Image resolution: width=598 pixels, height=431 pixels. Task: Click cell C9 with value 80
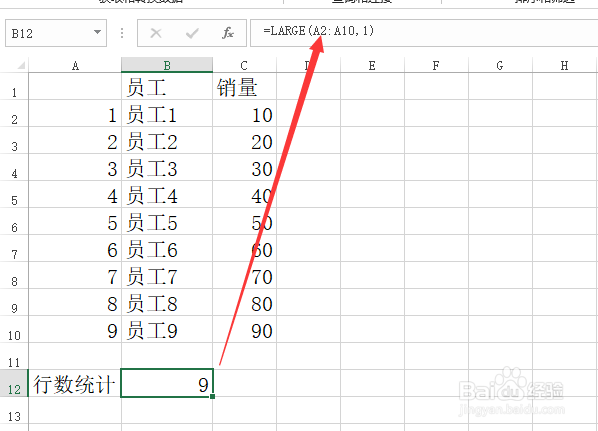pyautogui.click(x=244, y=302)
